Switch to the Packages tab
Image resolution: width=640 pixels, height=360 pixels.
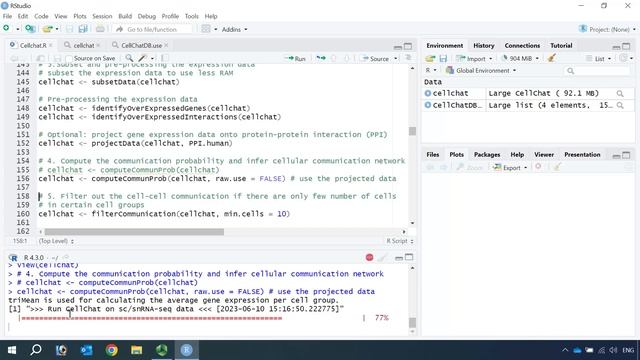pyautogui.click(x=487, y=155)
